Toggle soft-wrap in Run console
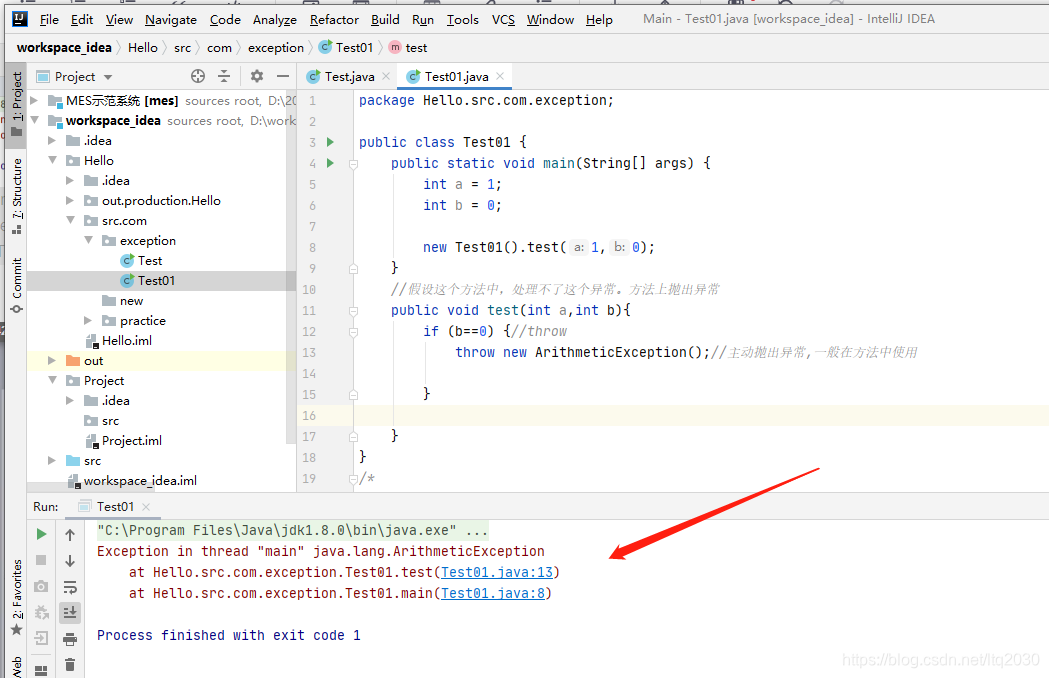 [x=70, y=587]
